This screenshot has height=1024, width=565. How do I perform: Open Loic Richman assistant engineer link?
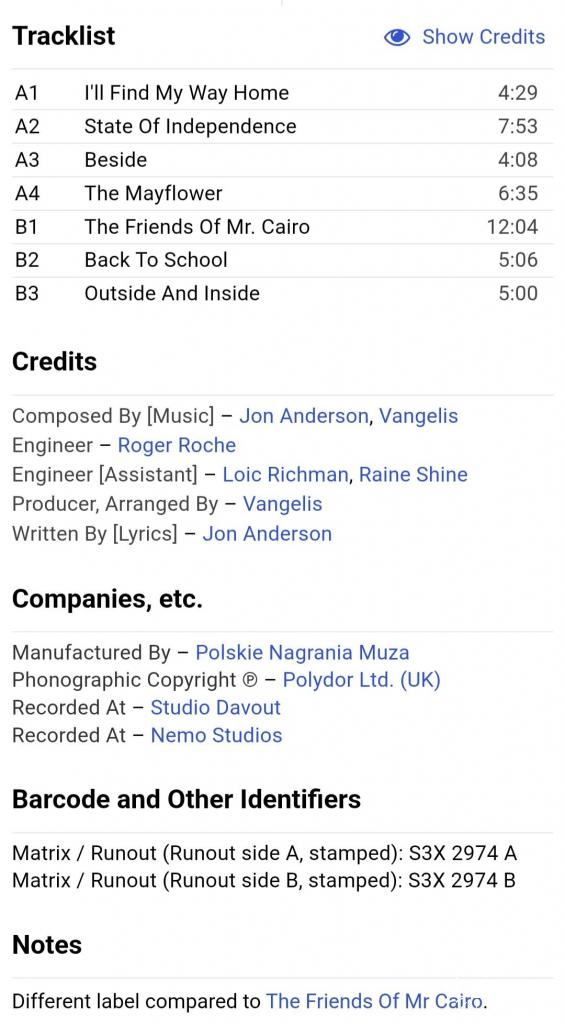(x=285, y=475)
